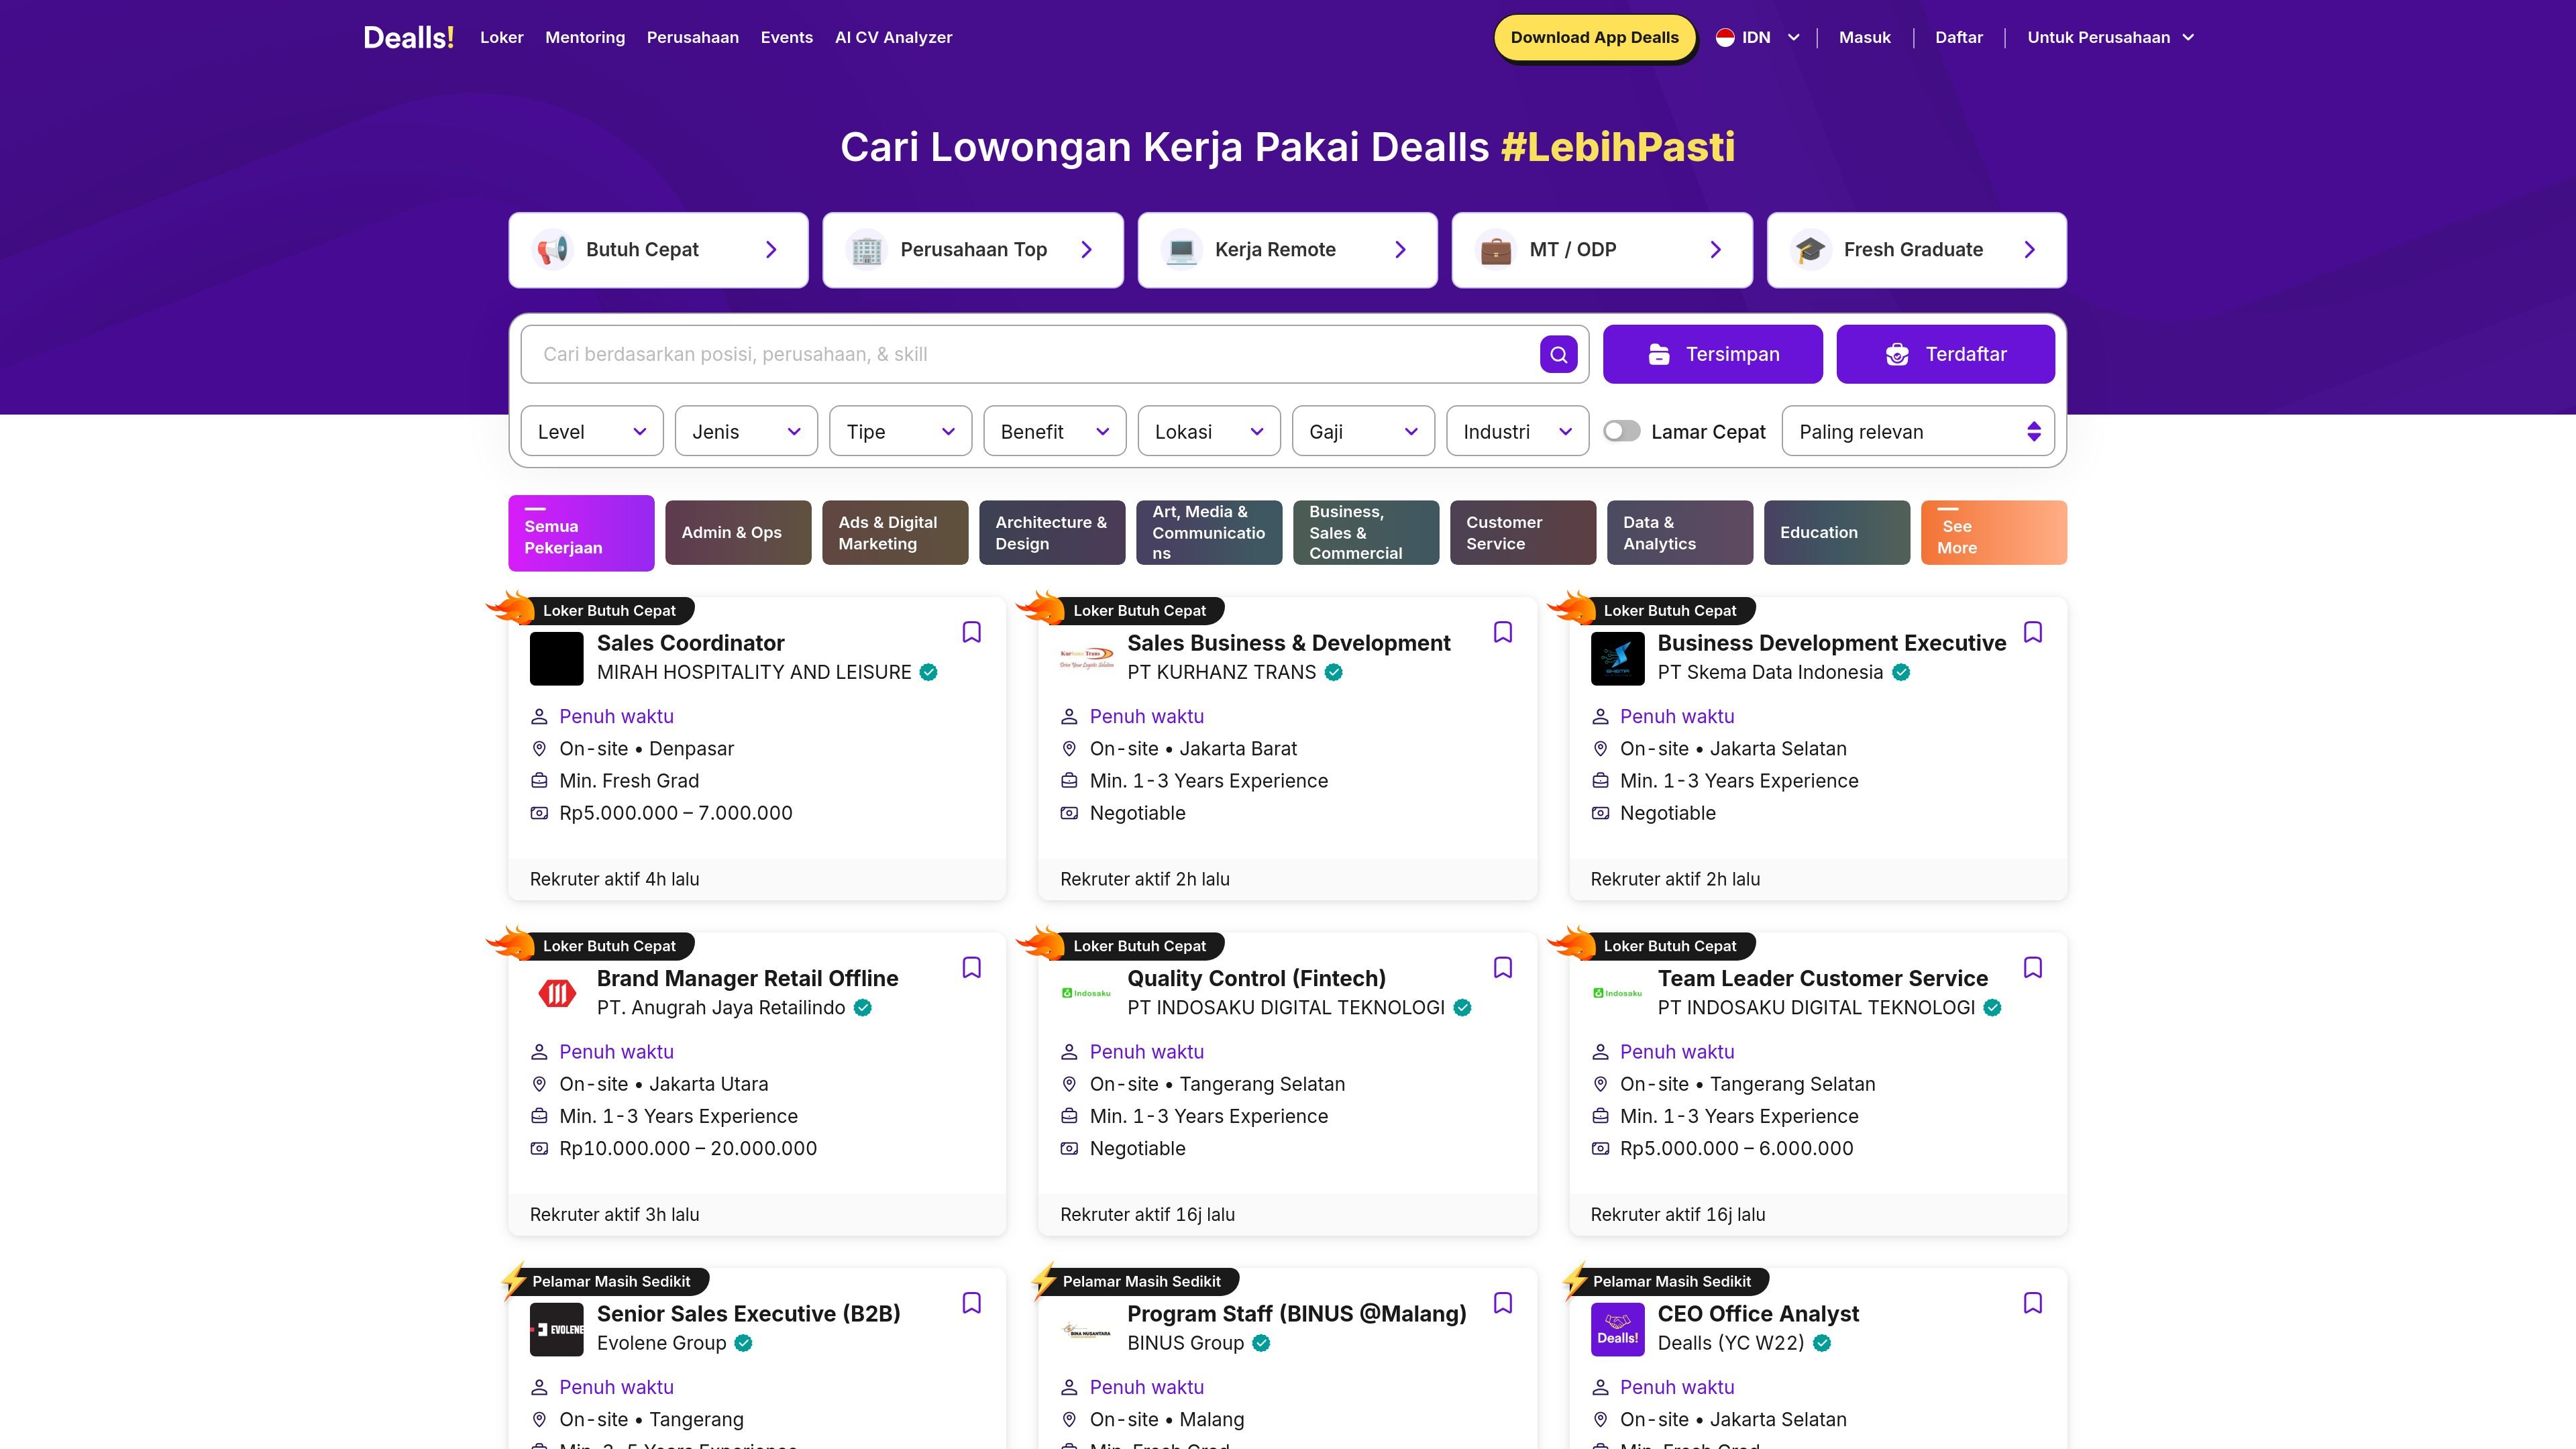This screenshot has height=1449, width=2576.
Task: Save Program Staff (BINUS @Malang) job
Action: [1502, 1302]
